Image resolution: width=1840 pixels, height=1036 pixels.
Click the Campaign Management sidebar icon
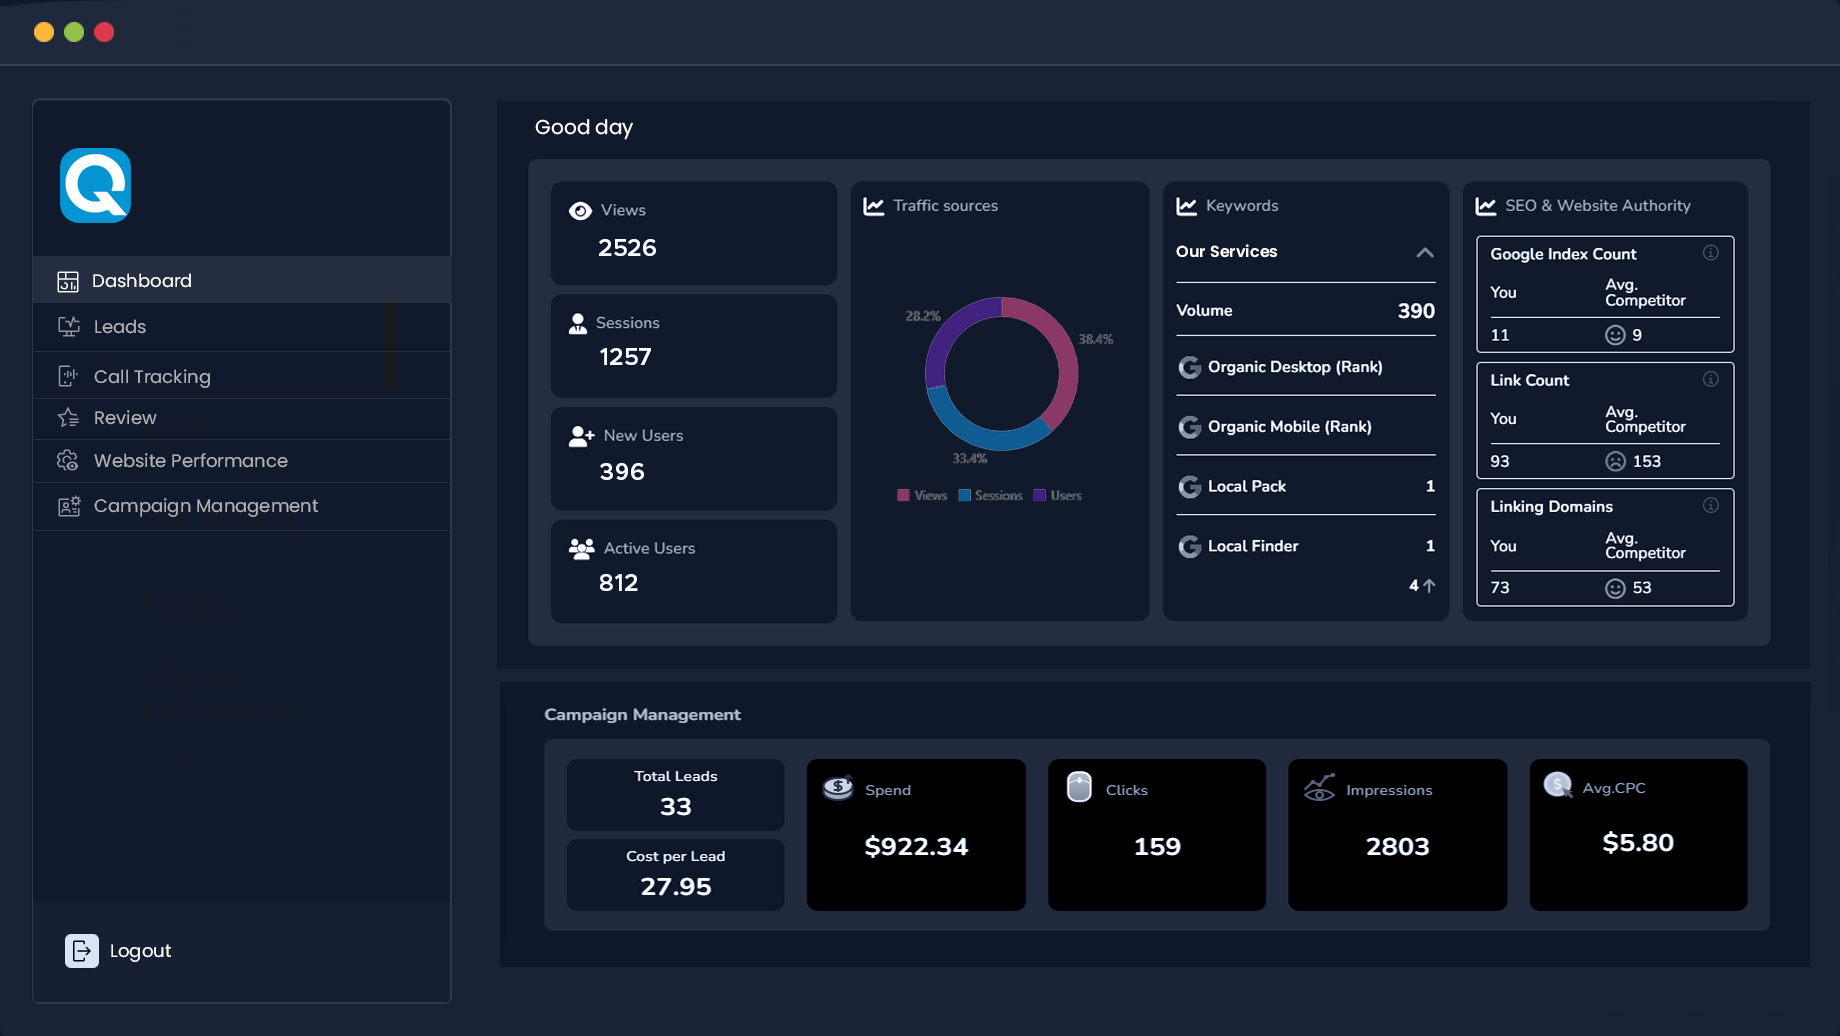68,506
